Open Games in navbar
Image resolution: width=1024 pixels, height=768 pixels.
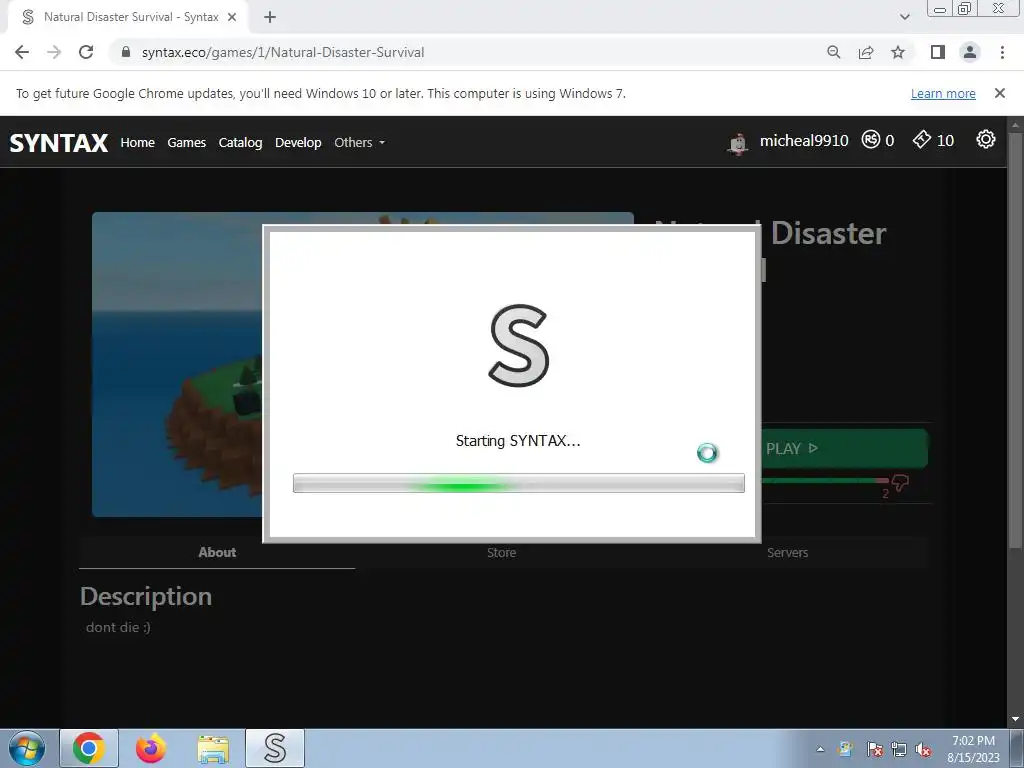(x=186, y=142)
